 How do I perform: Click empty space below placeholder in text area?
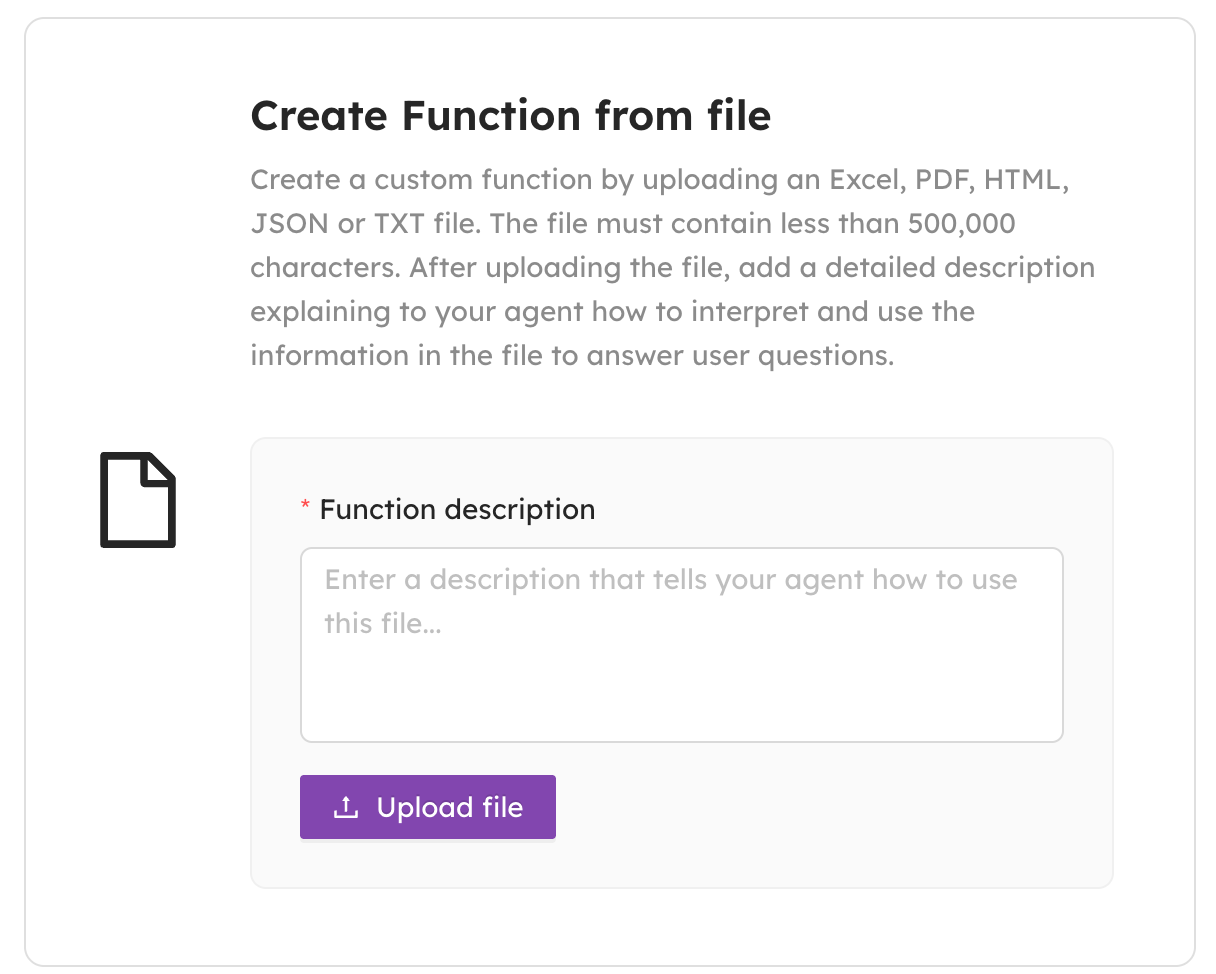pyautogui.click(x=681, y=695)
